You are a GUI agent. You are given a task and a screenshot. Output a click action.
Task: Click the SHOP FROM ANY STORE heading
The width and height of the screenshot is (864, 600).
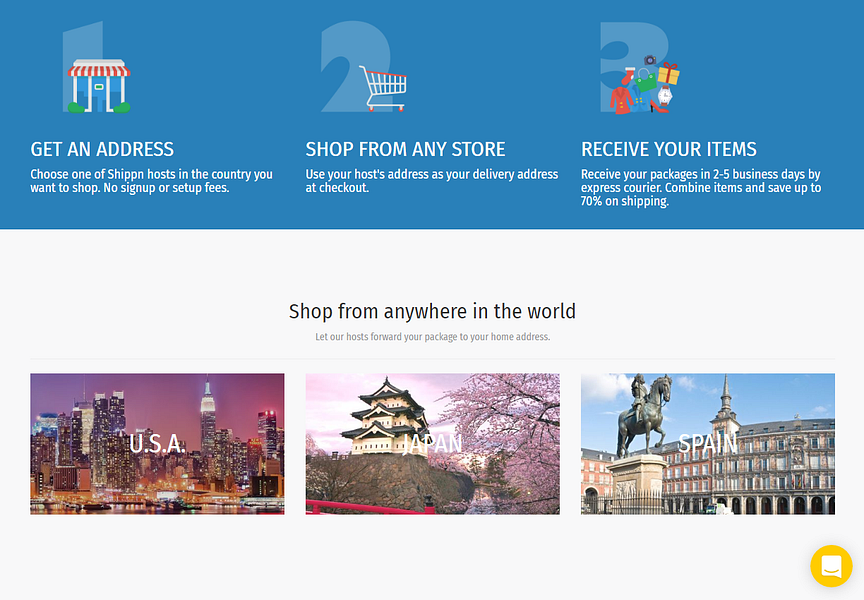tap(406, 149)
